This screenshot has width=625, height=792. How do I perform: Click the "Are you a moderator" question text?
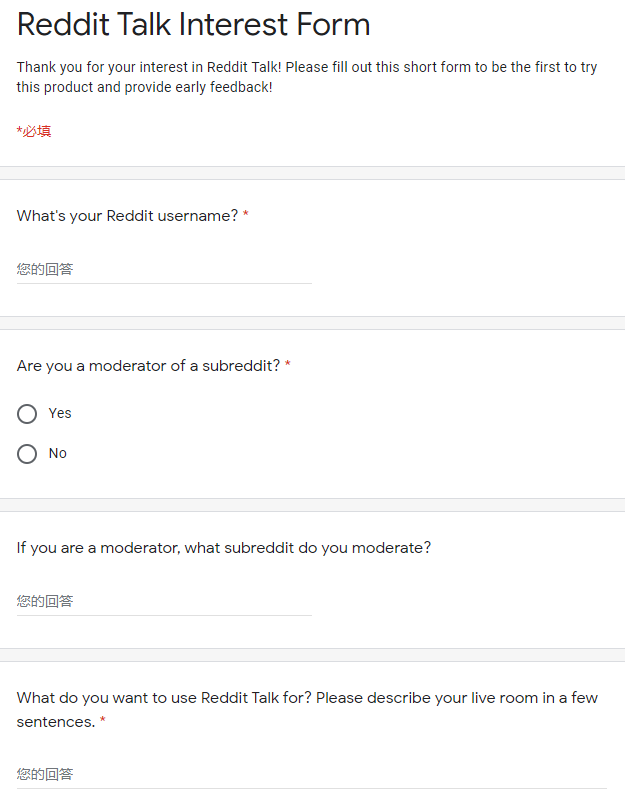coord(148,366)
